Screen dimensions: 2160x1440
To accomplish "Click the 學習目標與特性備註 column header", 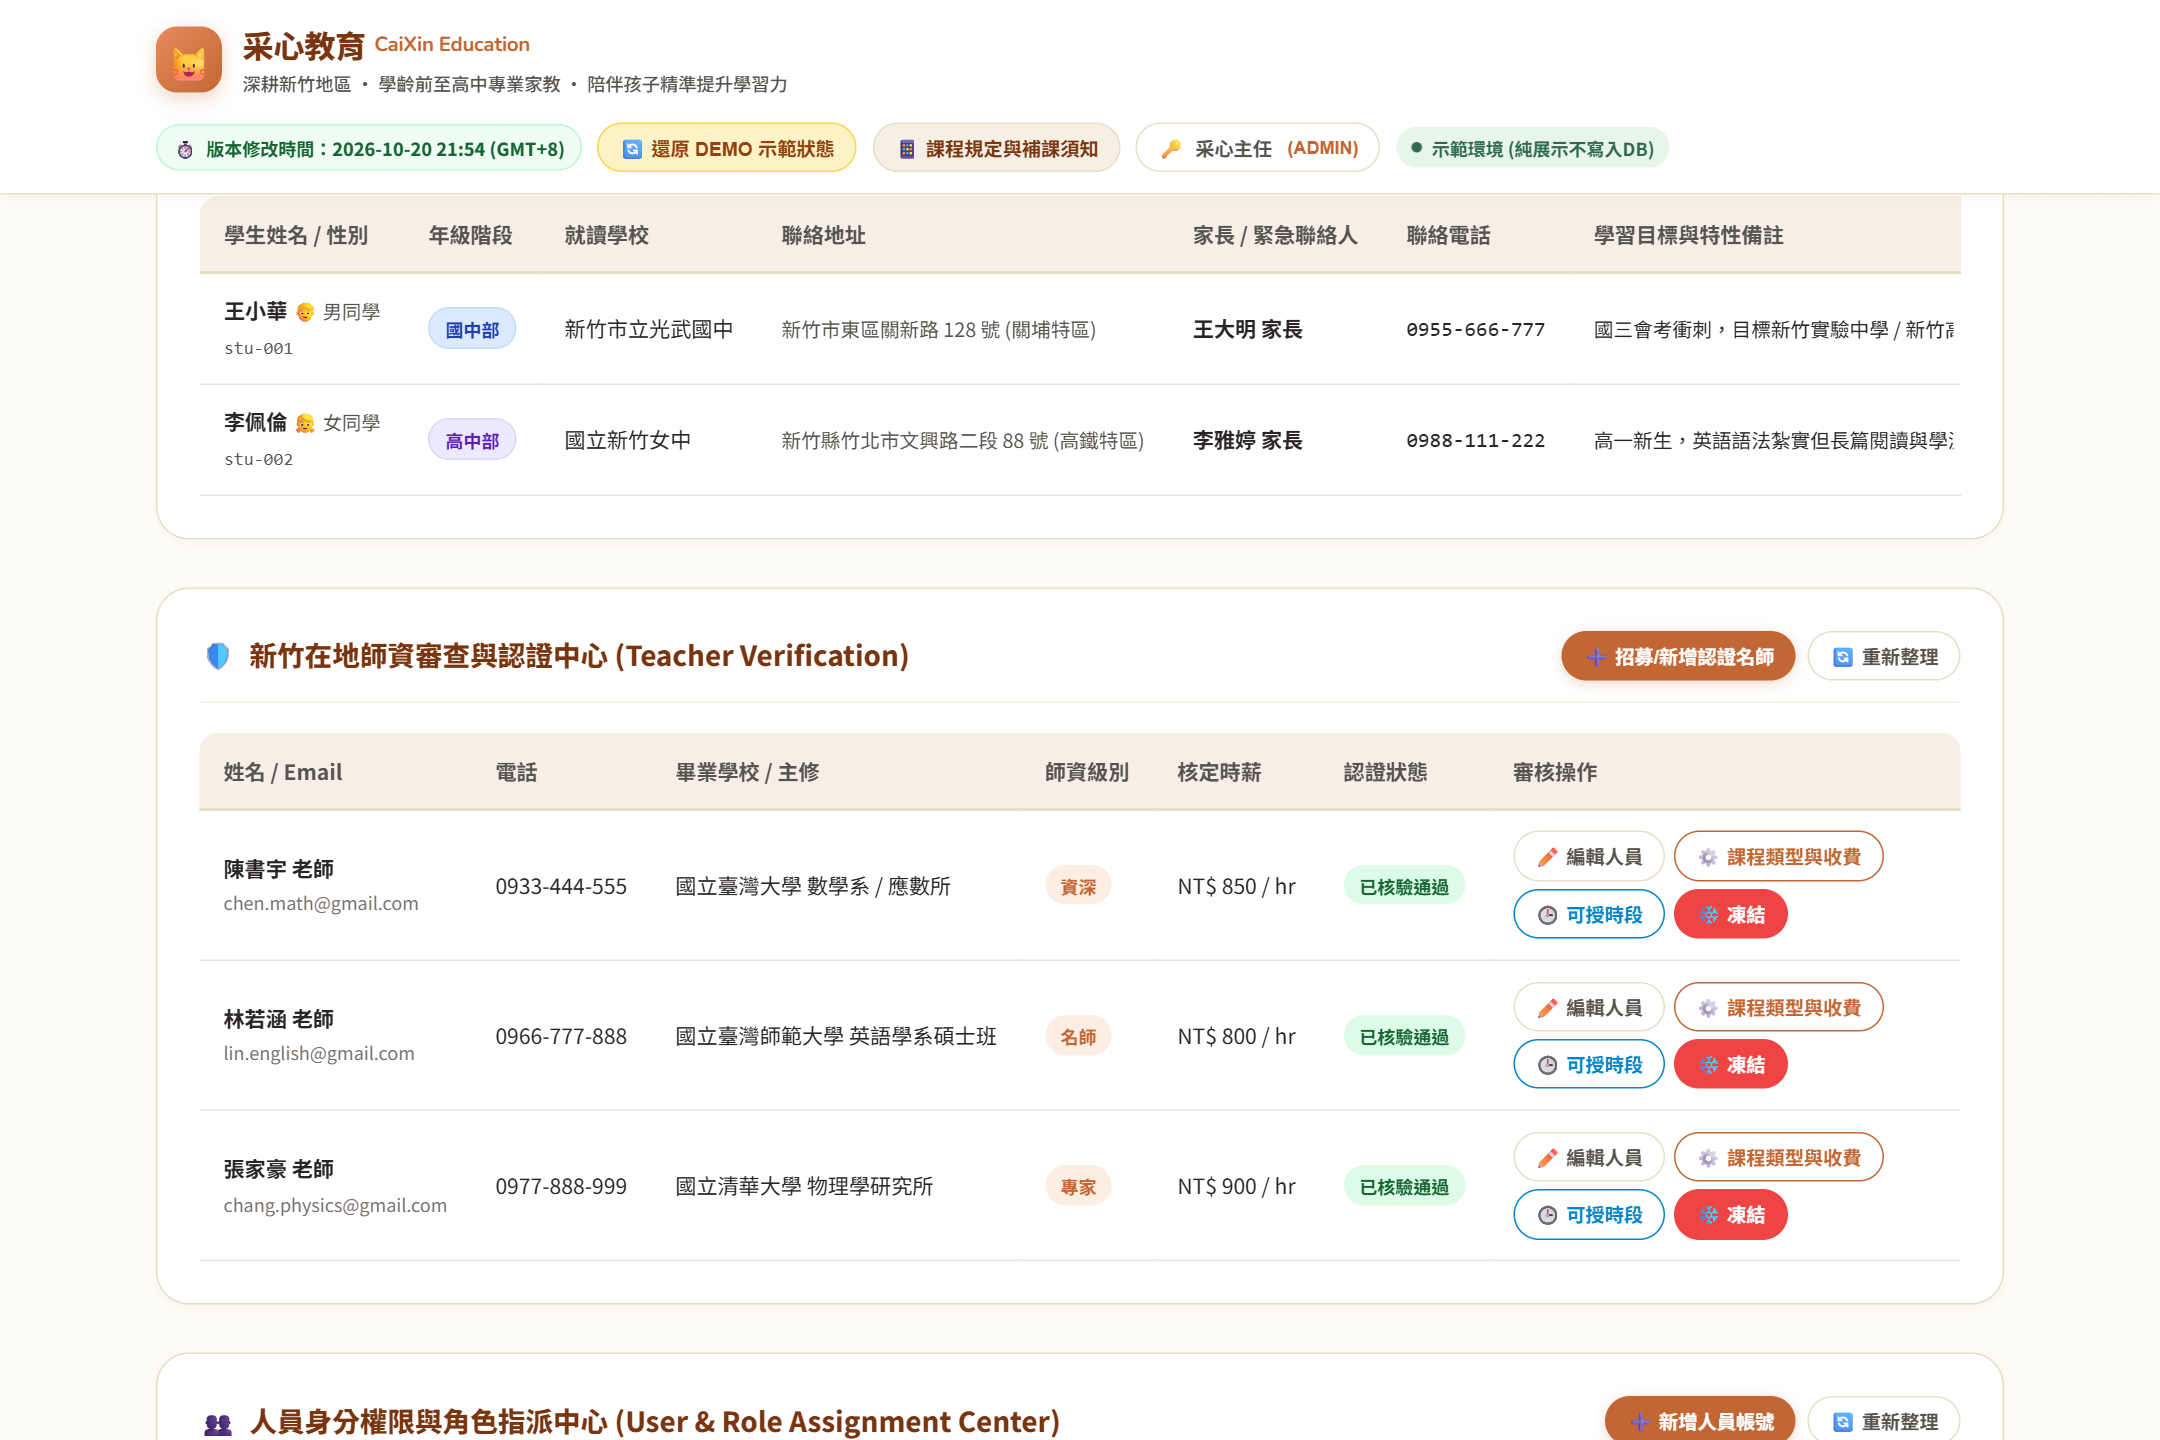I will point(1688,235).
